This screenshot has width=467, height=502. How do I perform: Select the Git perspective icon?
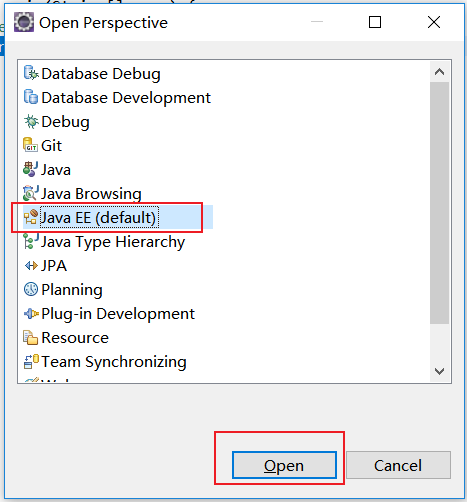point(30,145)
